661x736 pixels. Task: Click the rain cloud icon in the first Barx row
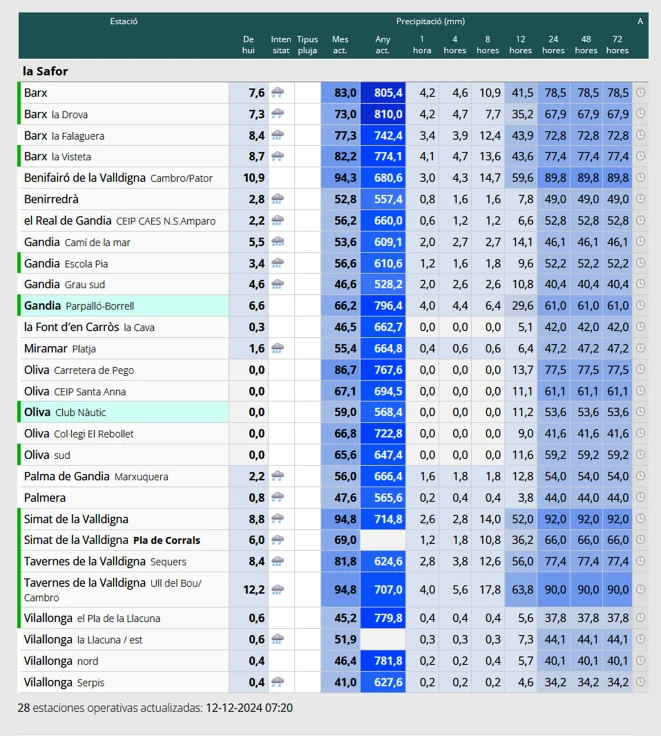point(278,92)
